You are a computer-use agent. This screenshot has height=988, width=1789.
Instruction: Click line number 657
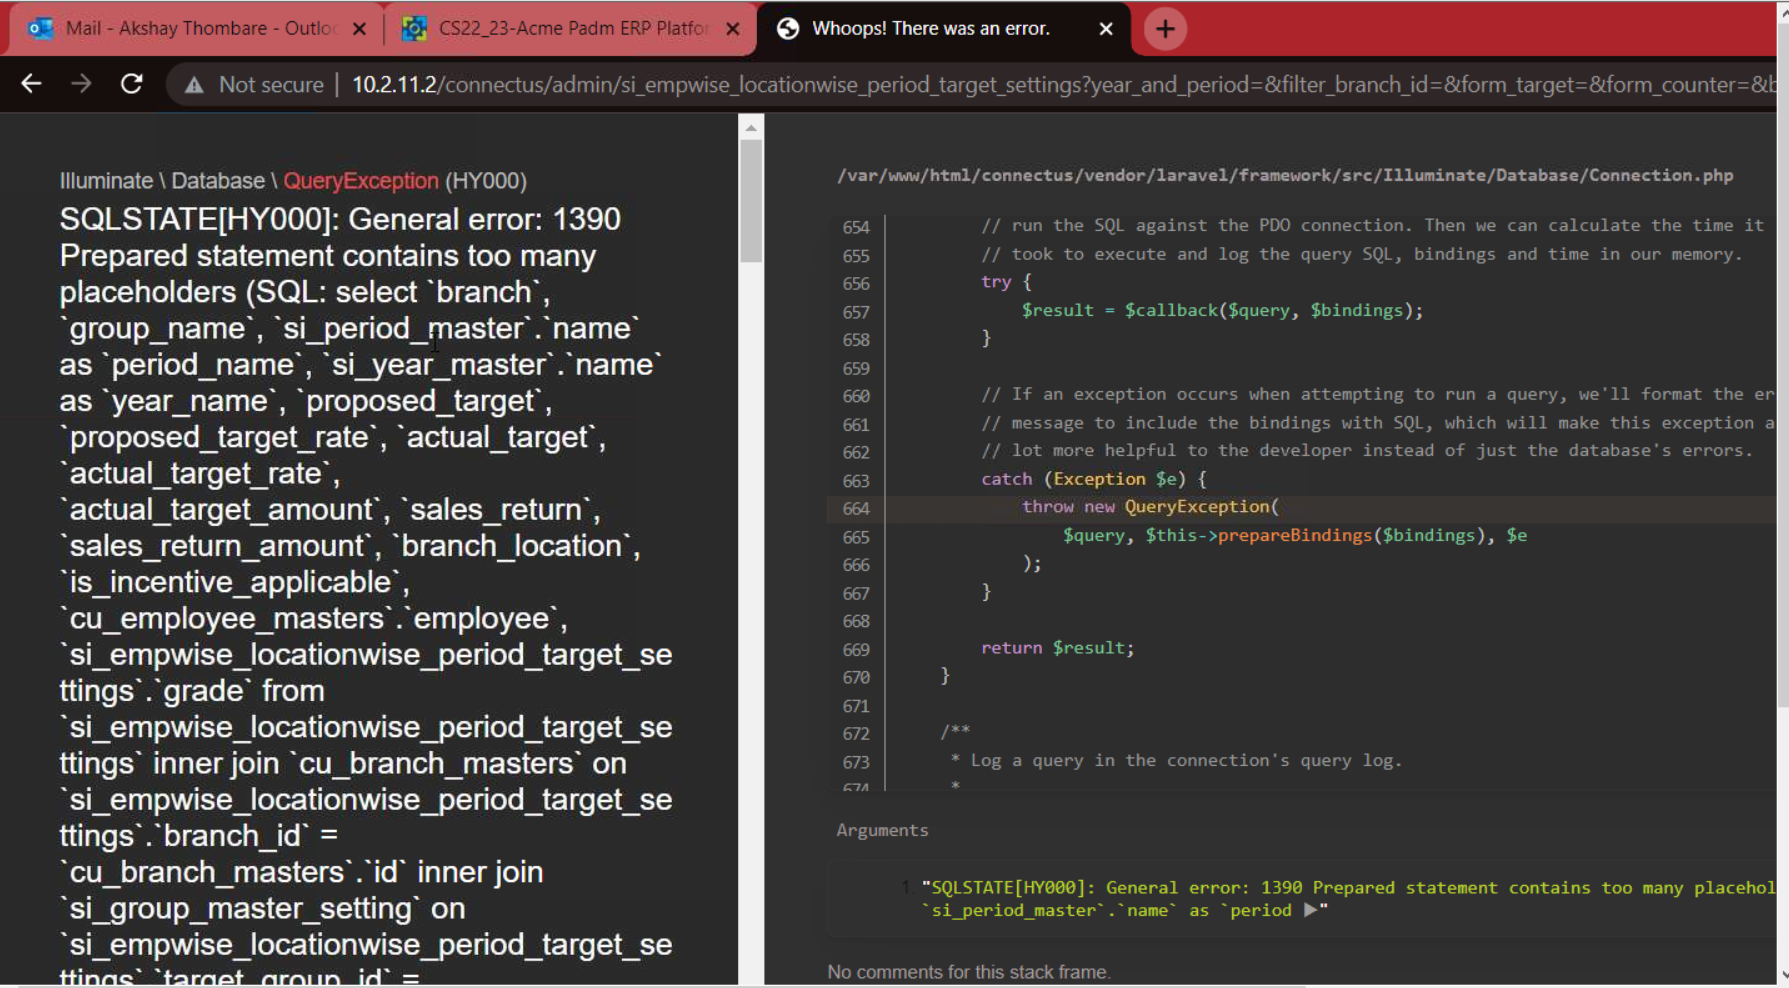[856, 311]
